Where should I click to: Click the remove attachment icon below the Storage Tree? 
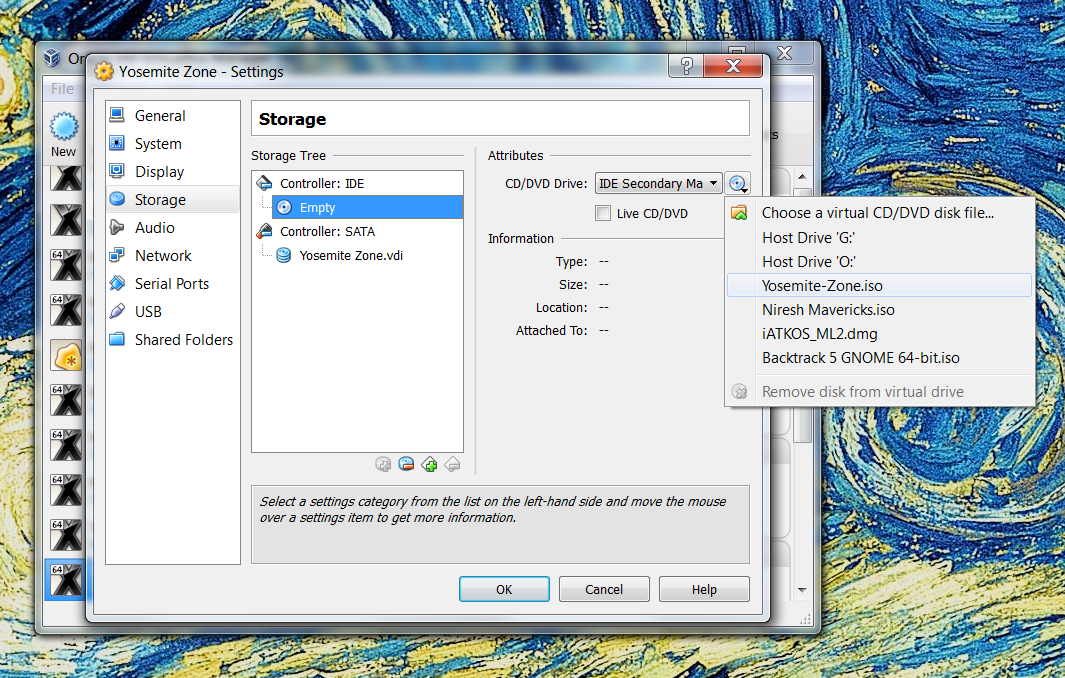pyautogui.click(x=406, y=464)
